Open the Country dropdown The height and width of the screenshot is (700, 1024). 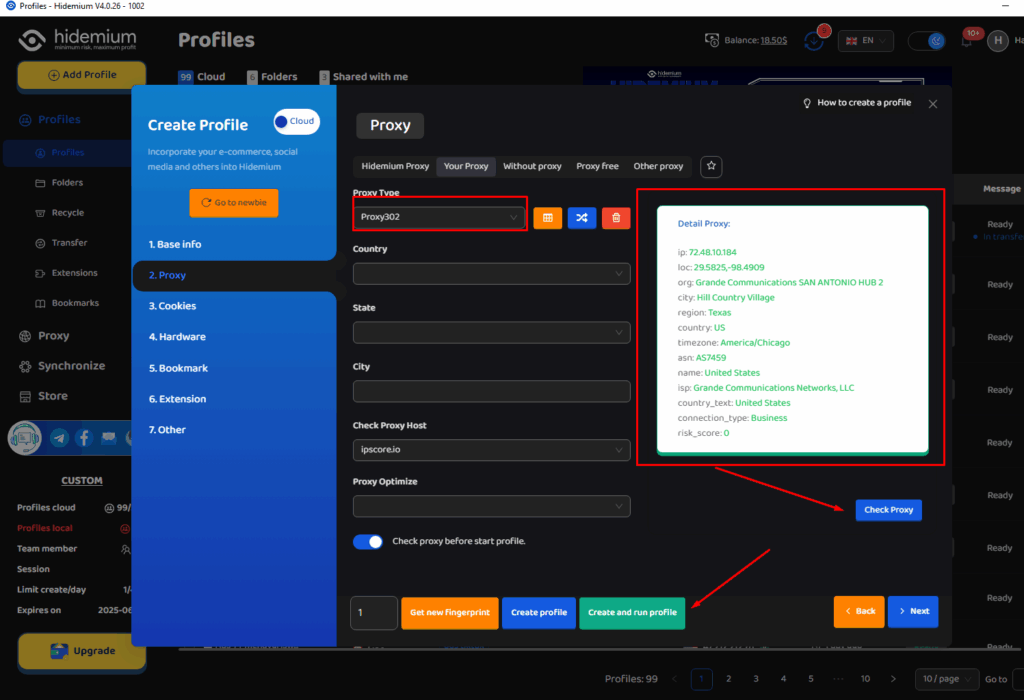pos(491,274)
